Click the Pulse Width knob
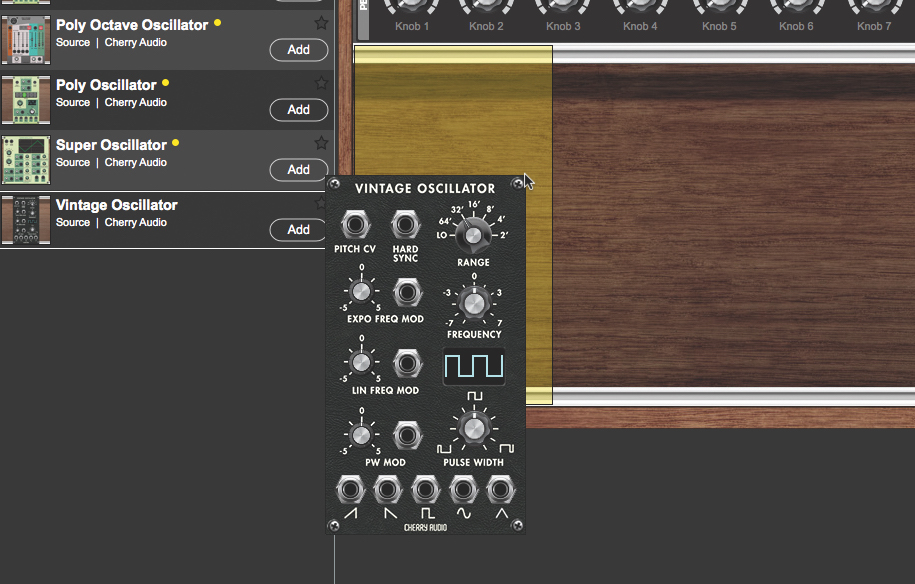915x584 pixels. pos(474,429)
